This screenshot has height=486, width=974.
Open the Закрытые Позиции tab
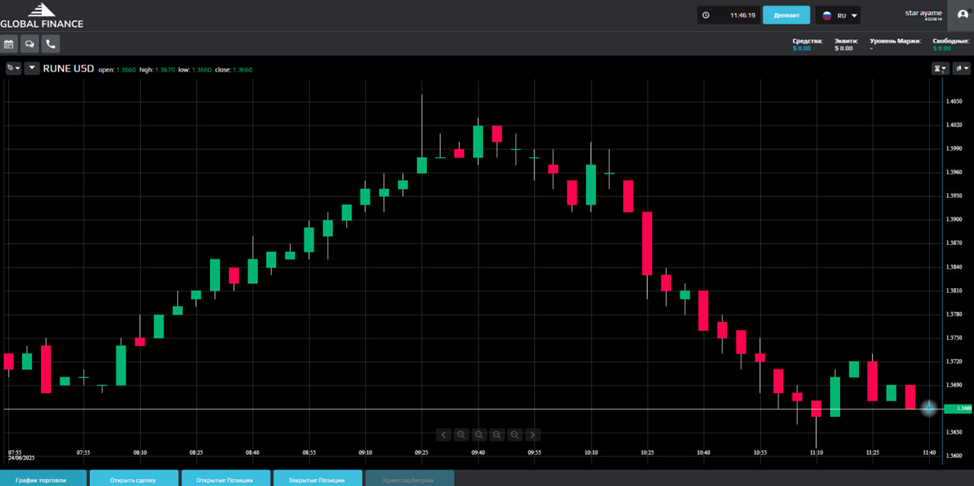pos(317,480)
